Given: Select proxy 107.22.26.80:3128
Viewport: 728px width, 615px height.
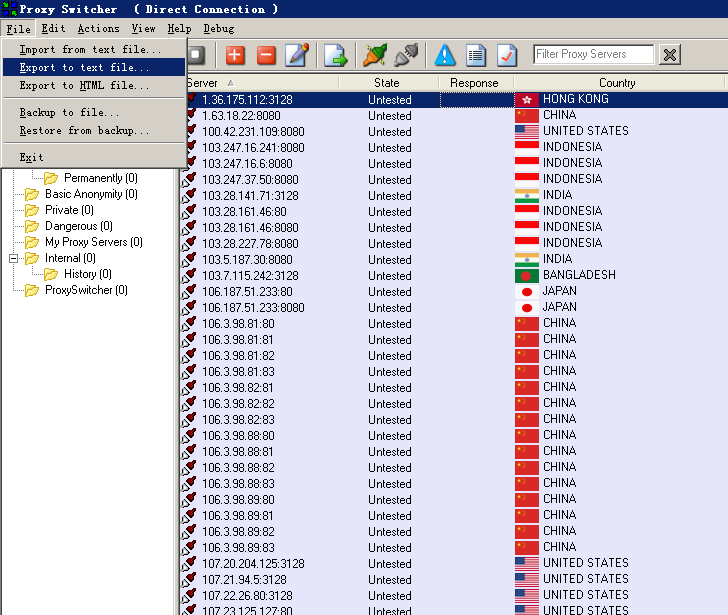Looking at the screenshot, I should [x=247, y=596].
